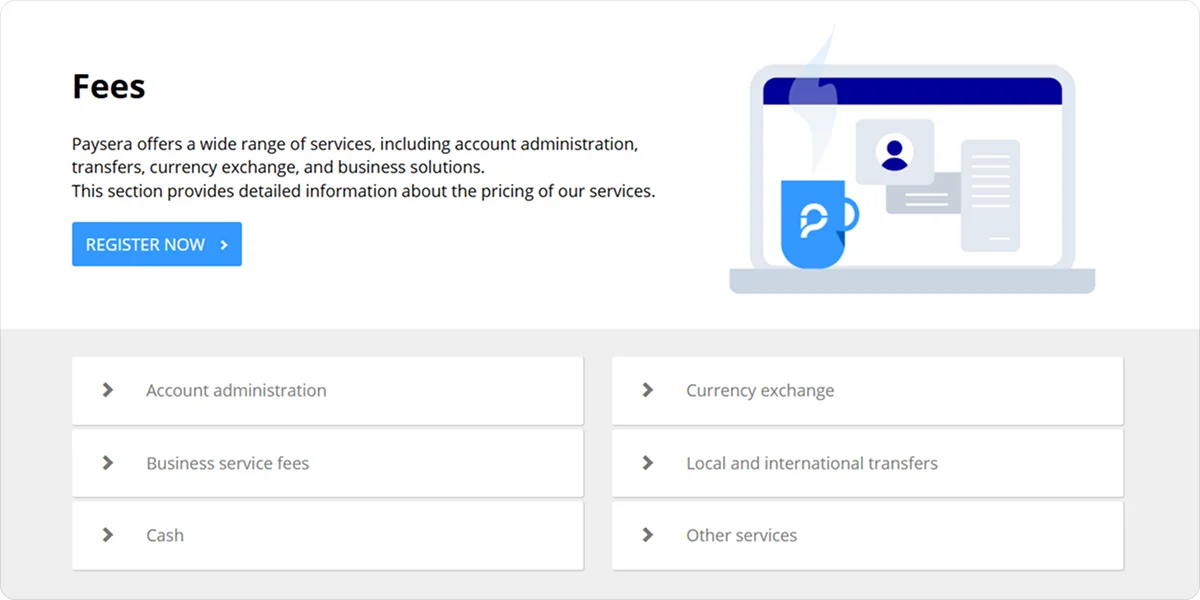This screenshot has width=1200, height=600.
Task: Expand Local and international transfers chevron
Action: click(648, 463)
